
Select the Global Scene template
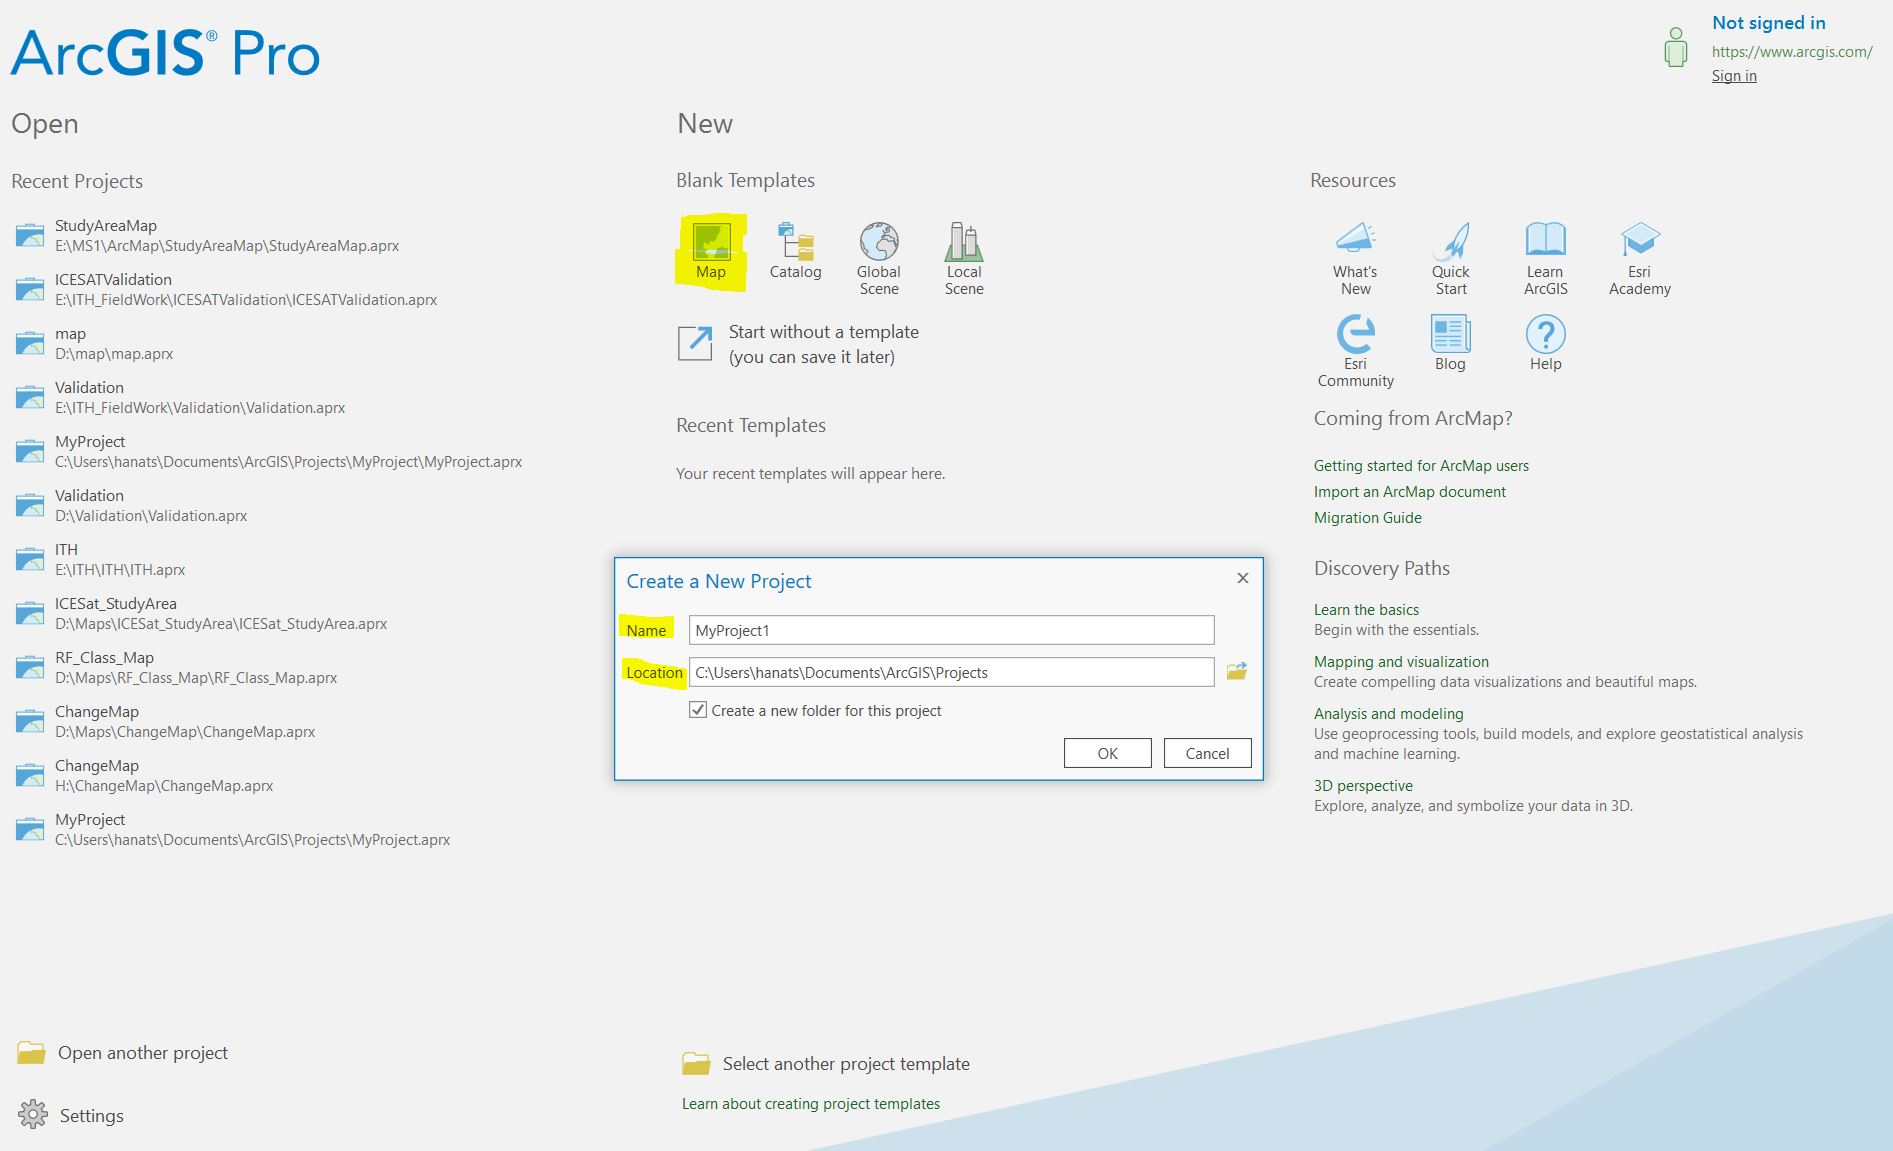tap(879, 242)
